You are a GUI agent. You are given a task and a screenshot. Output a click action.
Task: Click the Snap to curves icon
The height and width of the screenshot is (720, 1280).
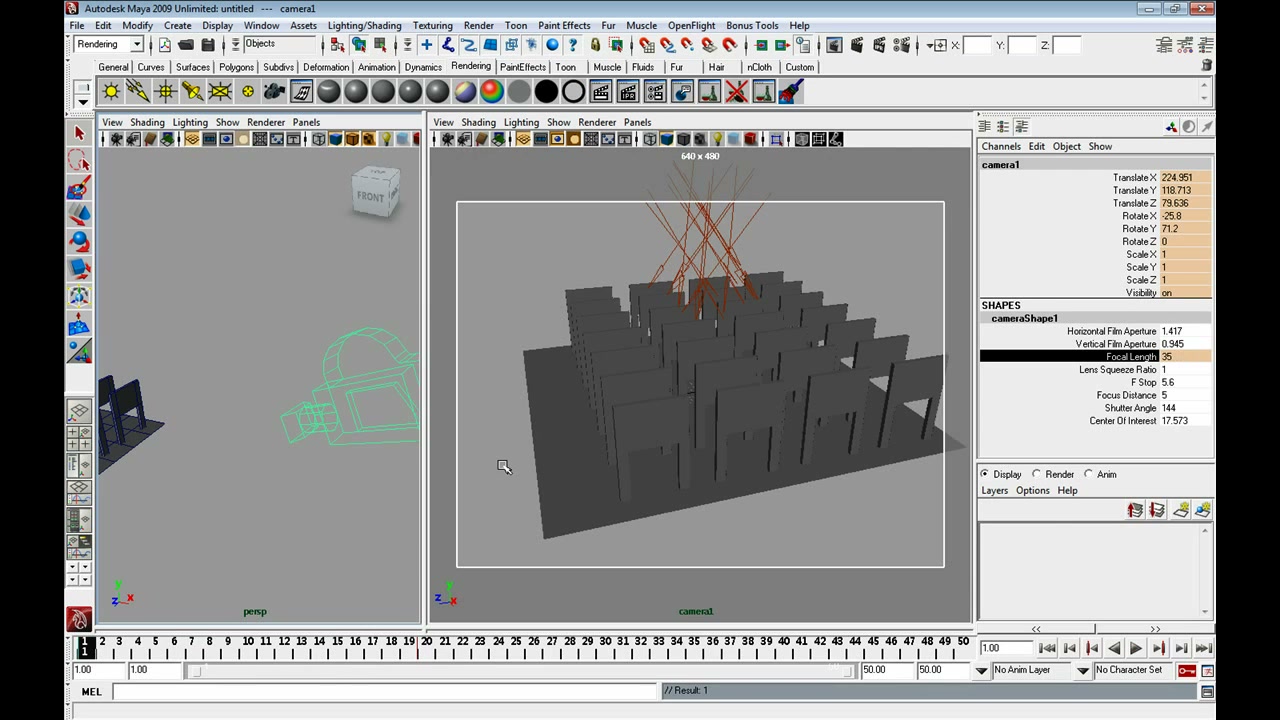[x=668, y=45]
